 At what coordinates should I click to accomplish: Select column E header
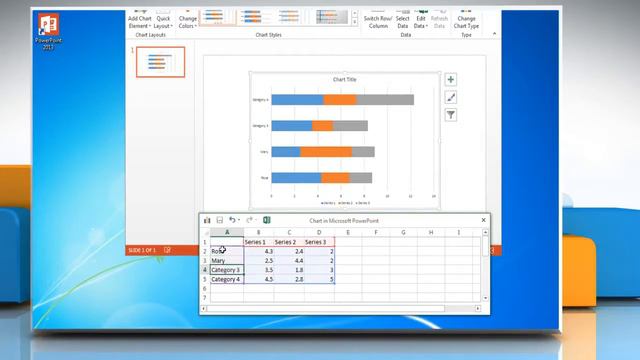[348, 232]
